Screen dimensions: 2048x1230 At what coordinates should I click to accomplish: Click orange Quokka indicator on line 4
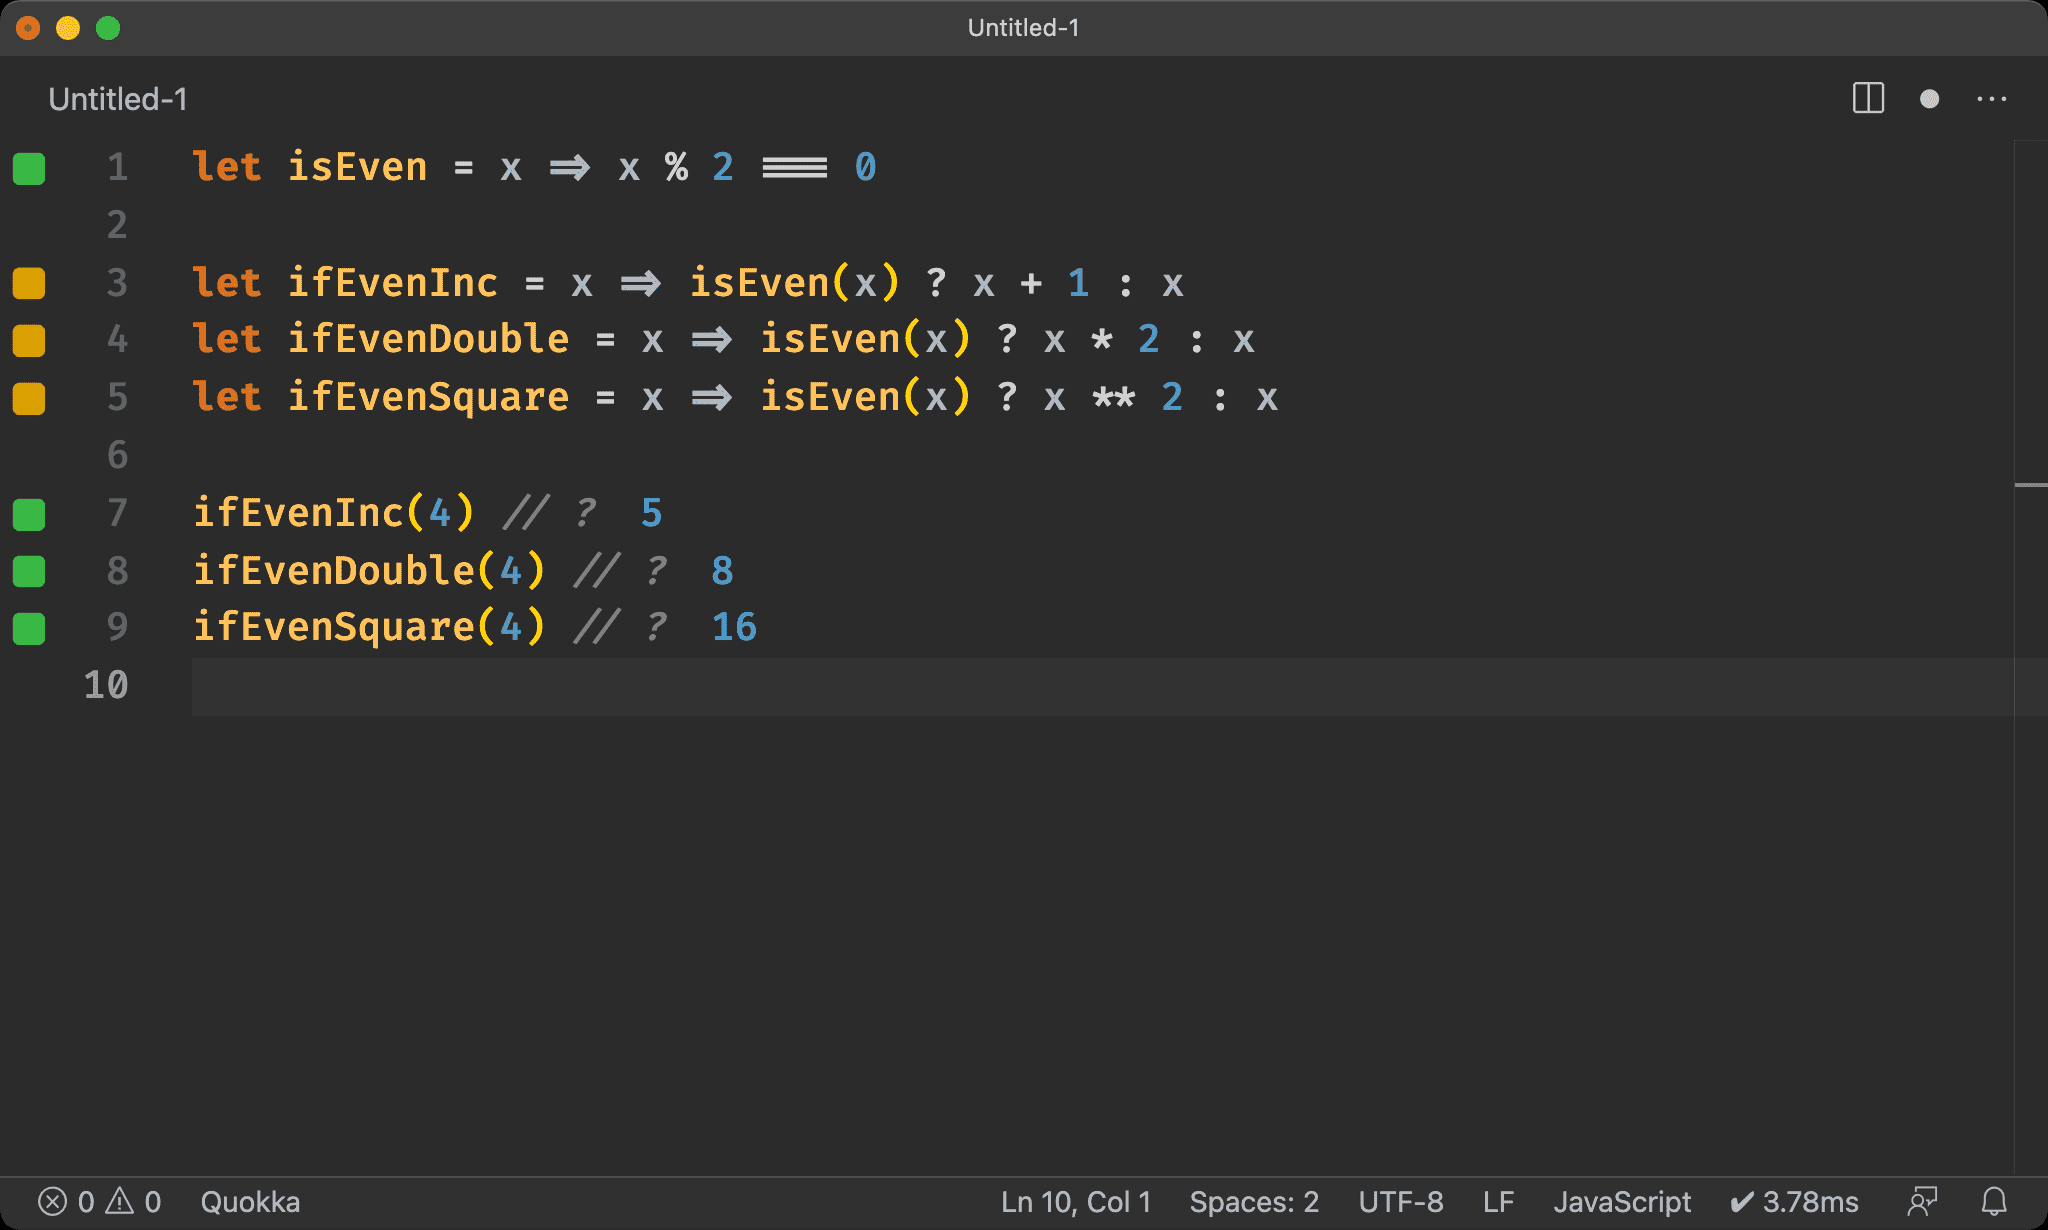(x=29, y=341)
